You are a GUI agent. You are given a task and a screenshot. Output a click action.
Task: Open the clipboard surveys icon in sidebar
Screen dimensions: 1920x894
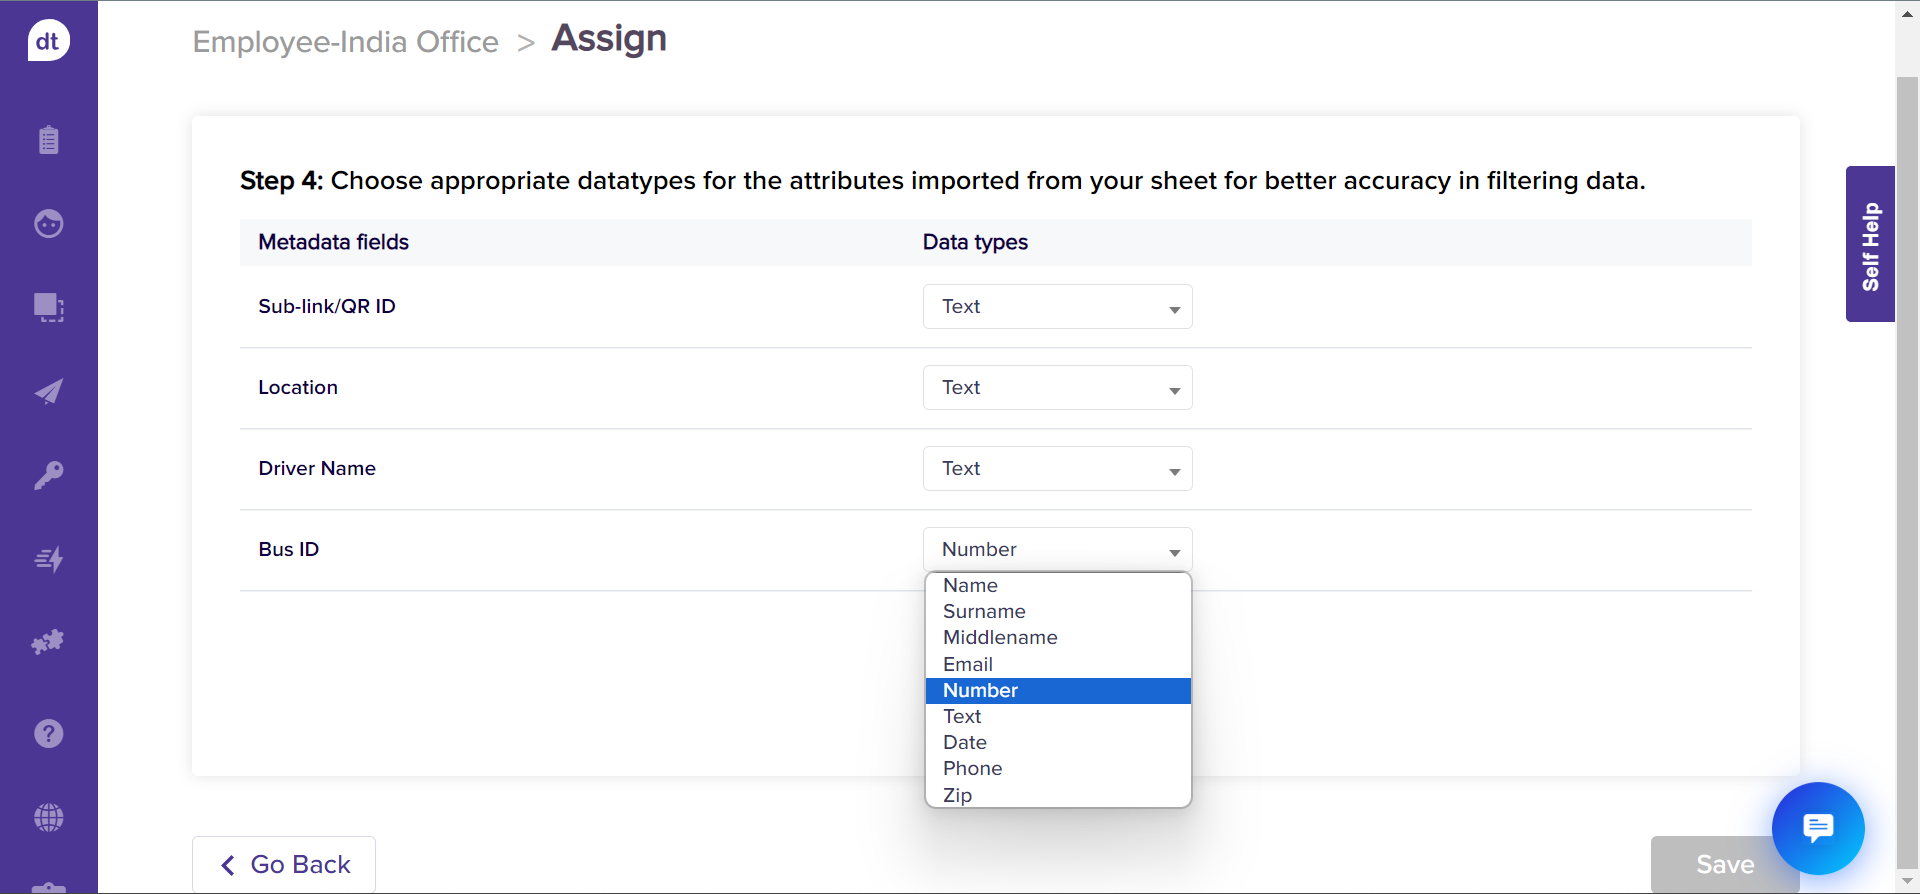click(48, 140)
